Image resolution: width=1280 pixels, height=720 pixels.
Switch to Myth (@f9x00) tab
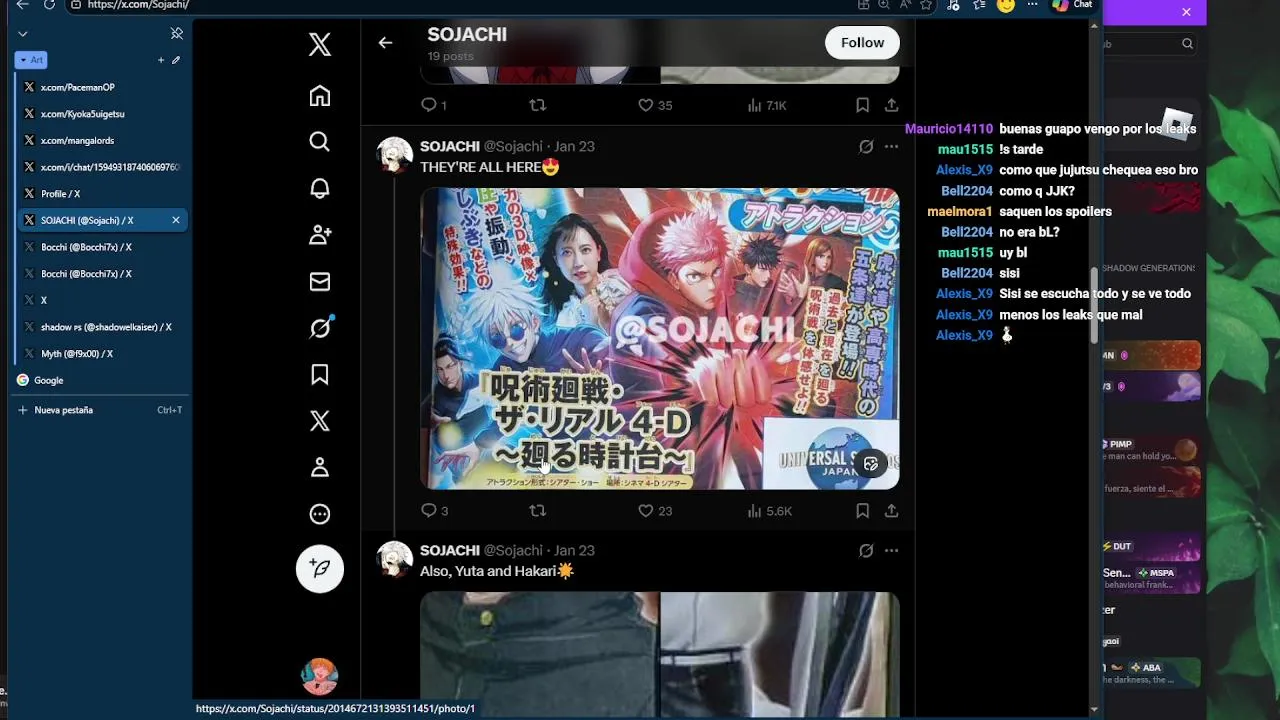[x=101, y=354]
